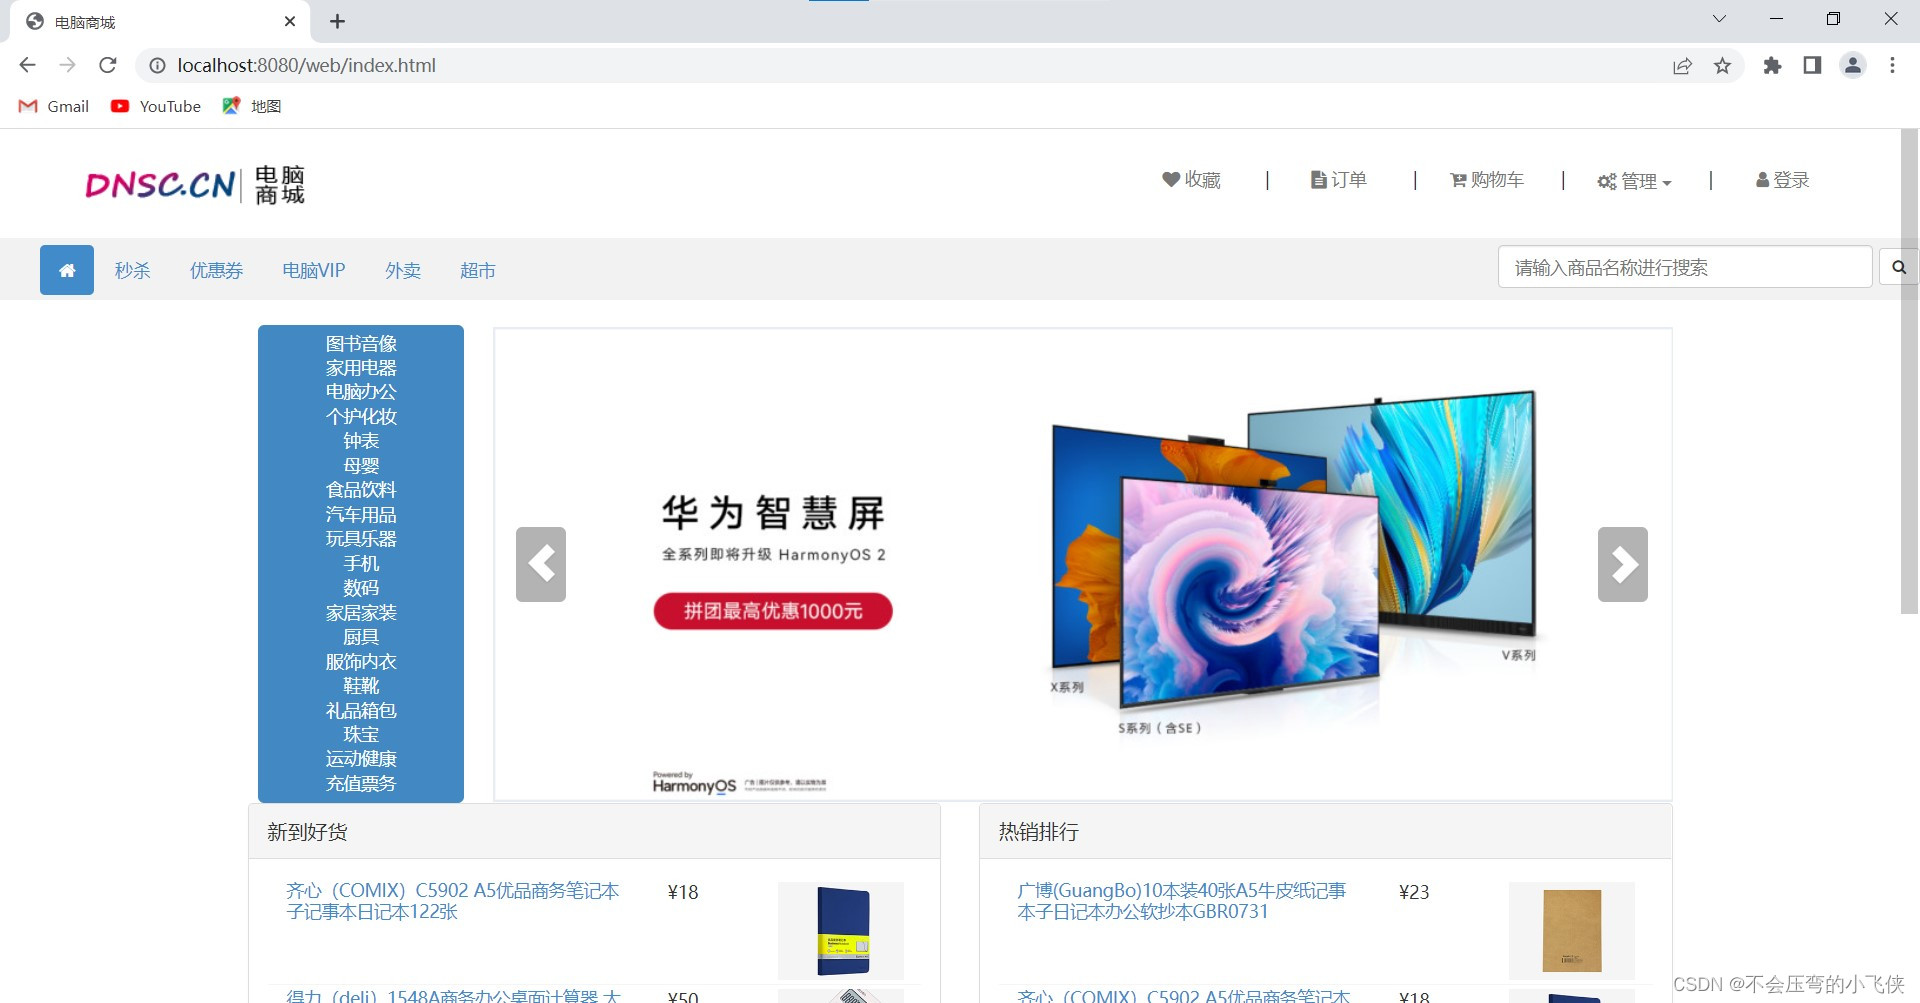Open the 超市 navigation tab
The height and width of the screenshot is (1003, 1920).
pyautogui.click(x=478, y=270)
